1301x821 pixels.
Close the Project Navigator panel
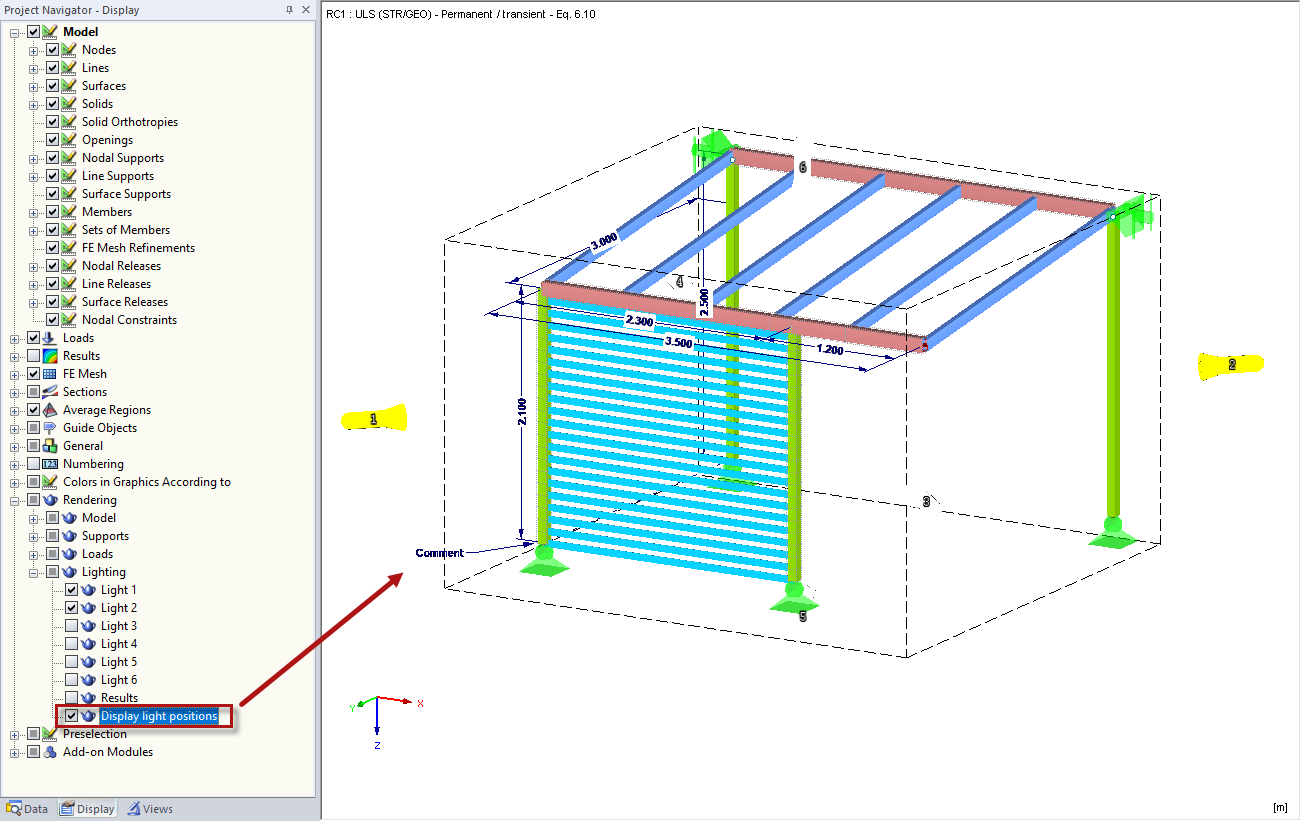pos(305,10)
